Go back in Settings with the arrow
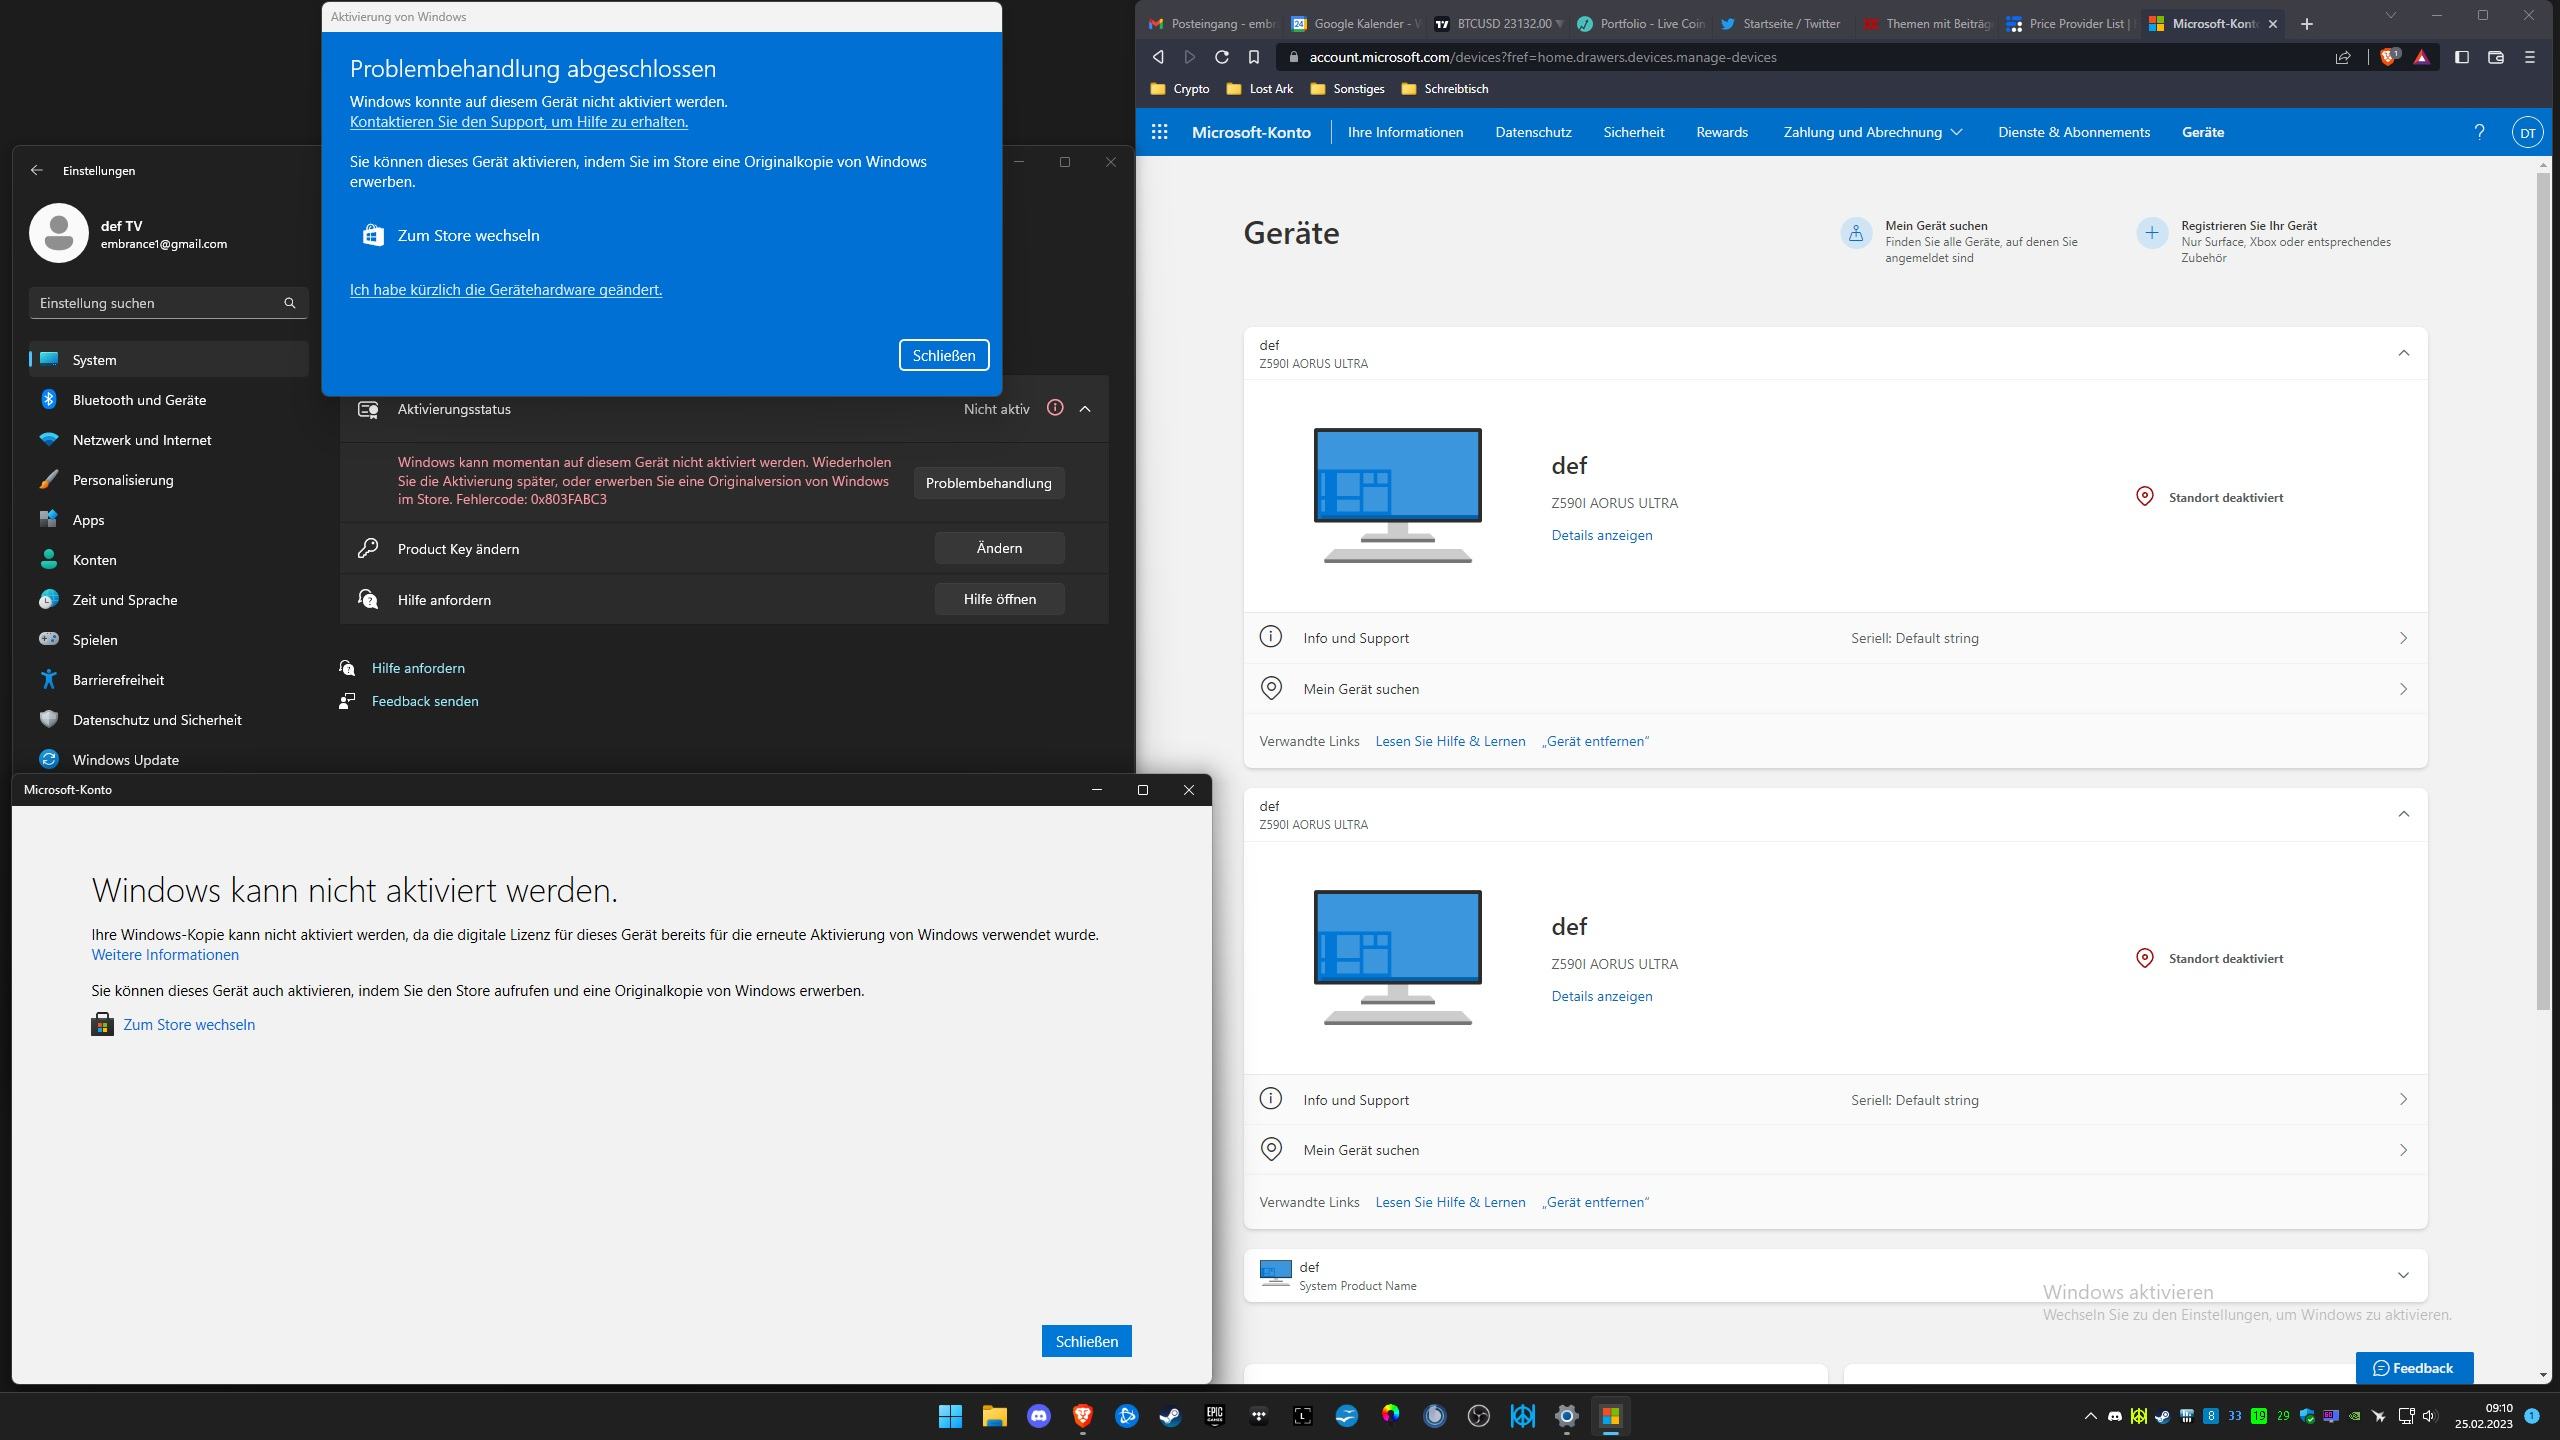The width and height of the screenshot is (2560, 1440). [x=37, y=170]
